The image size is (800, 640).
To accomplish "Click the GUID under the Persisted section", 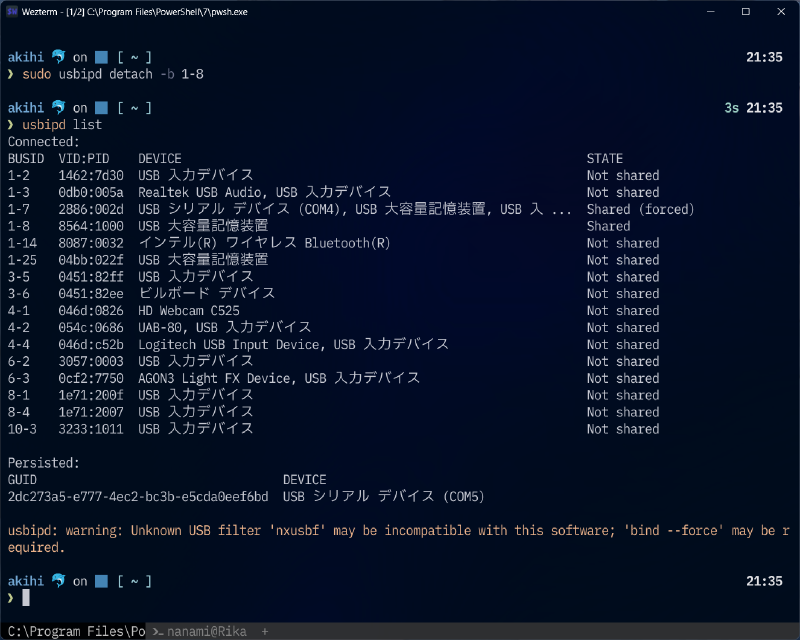I will [x=139, y=496].
